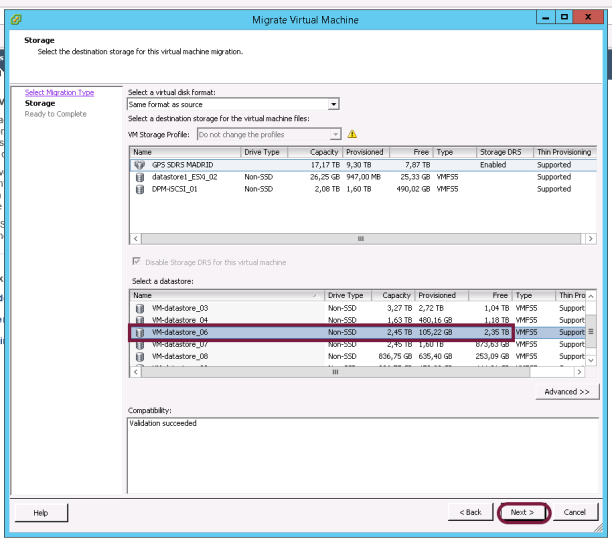The width and height of the screenshot is (612, 543).
Task: Click the VM-datastore_06 datastore icon
Action: (x=140, y=332)
